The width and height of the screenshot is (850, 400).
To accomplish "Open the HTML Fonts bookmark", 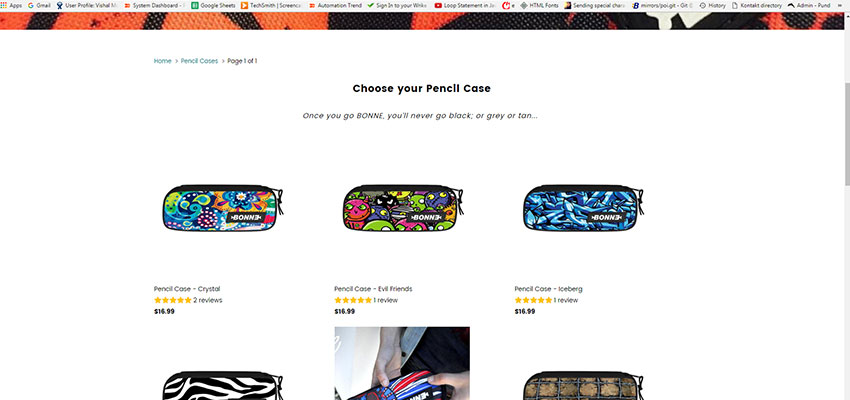I will [539, 5].
